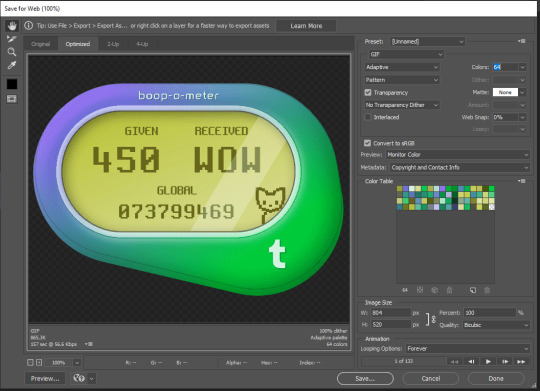Jump to the first animation frame
The width and height of the screenshot is (540, 391).
455,361
